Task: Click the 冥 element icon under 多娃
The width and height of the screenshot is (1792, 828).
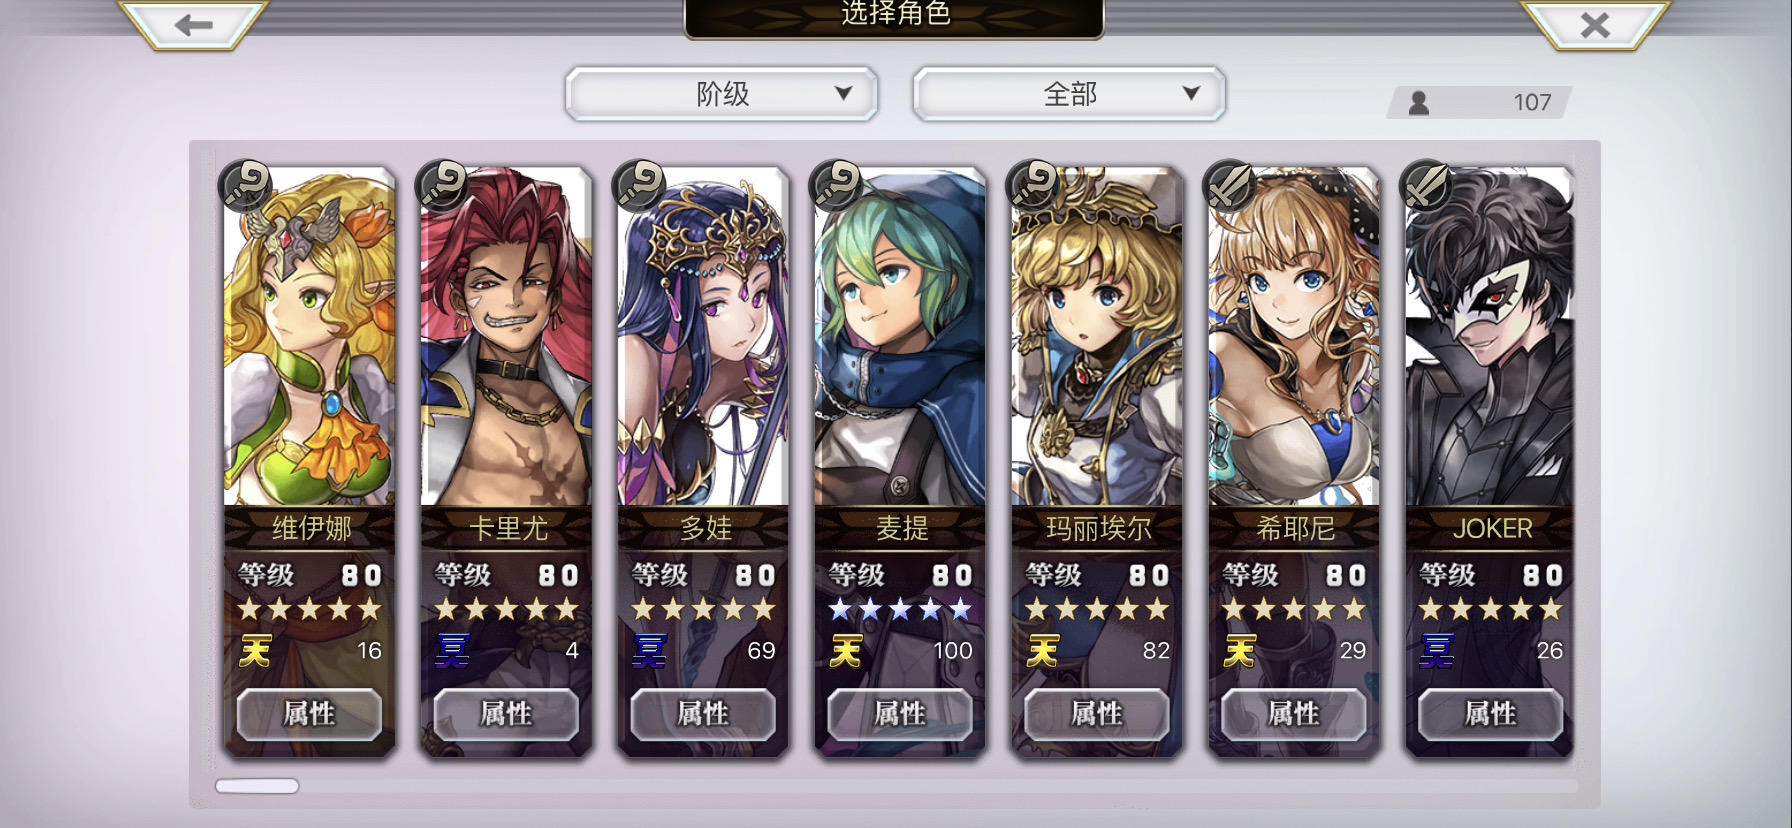Action: click(649, 651)
